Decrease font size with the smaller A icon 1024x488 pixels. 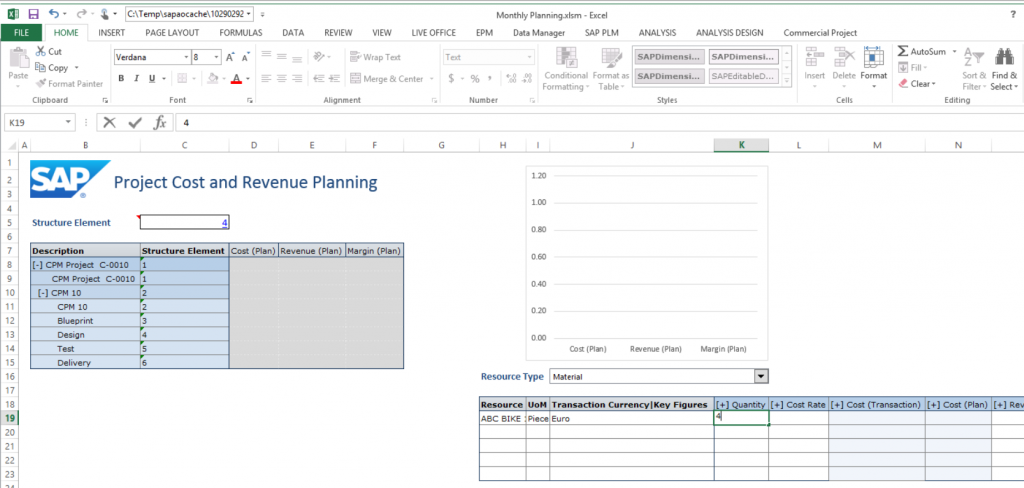coord(246,57)
